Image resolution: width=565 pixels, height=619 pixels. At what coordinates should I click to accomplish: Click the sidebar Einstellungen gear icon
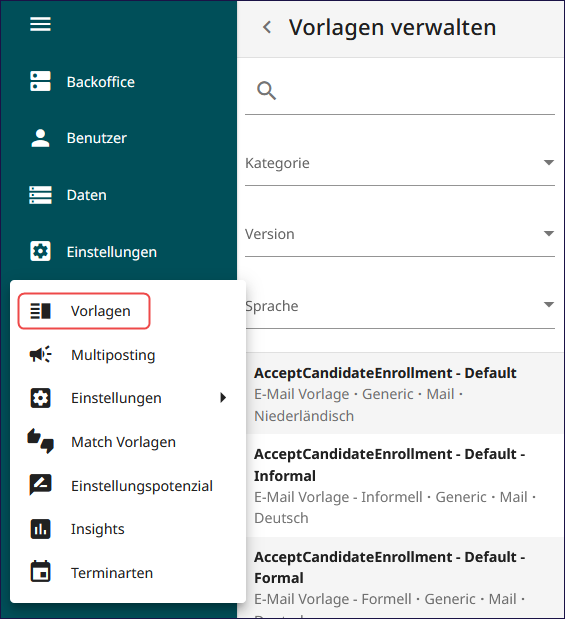pos(40,251)
